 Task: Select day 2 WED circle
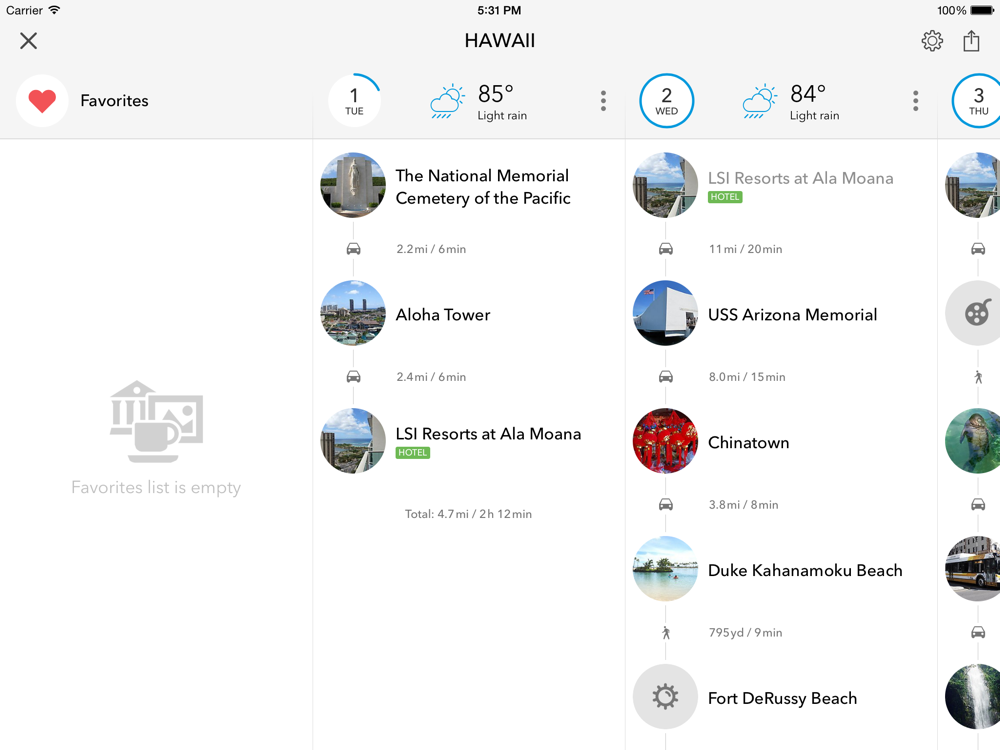coord(666,101)
